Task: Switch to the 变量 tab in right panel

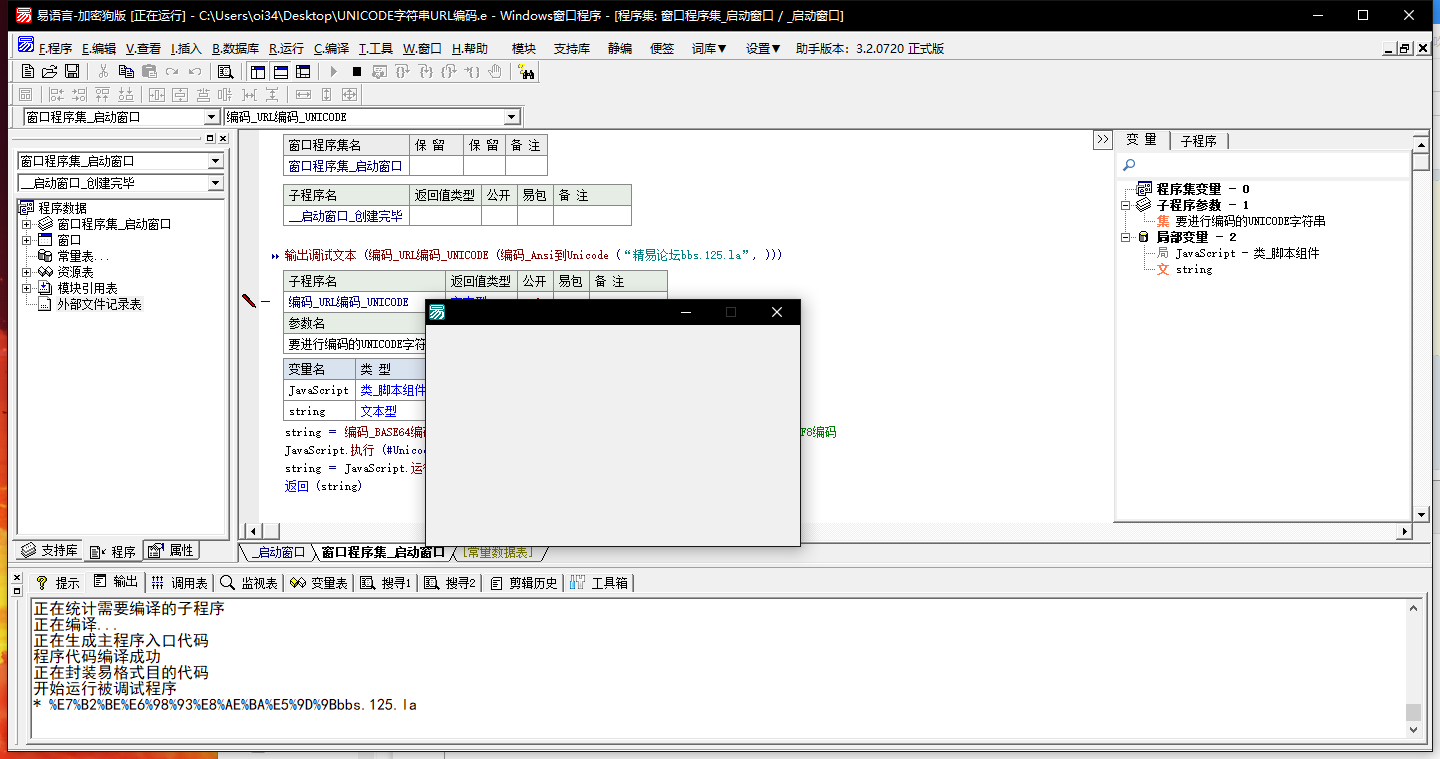Action: tap(1141, 140)
